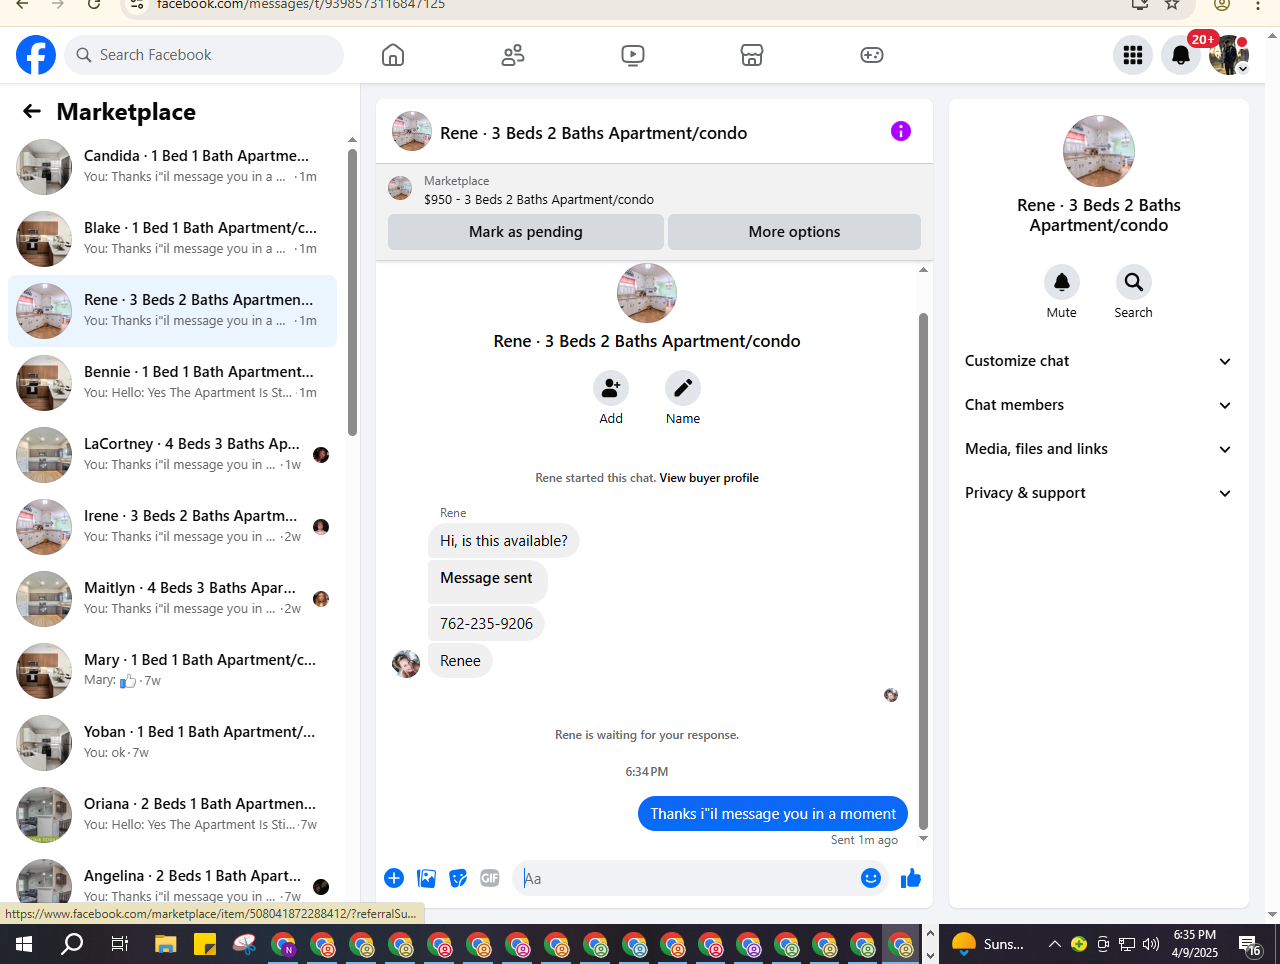Open the taskbar clock and date
The width and height of the screenshot is (1280, 964).
point(1195,944)
